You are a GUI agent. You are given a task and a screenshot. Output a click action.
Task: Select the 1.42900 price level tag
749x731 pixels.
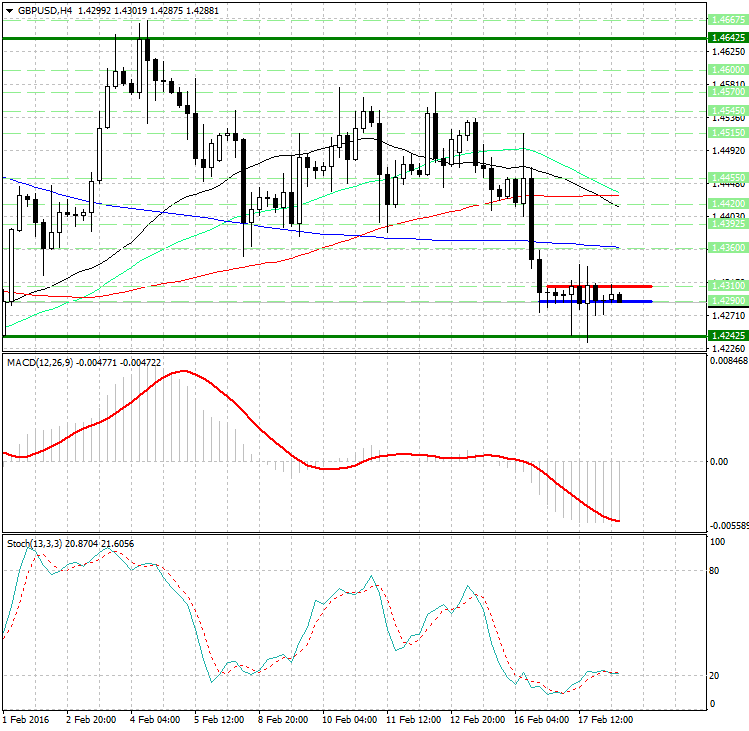point(725,301)
